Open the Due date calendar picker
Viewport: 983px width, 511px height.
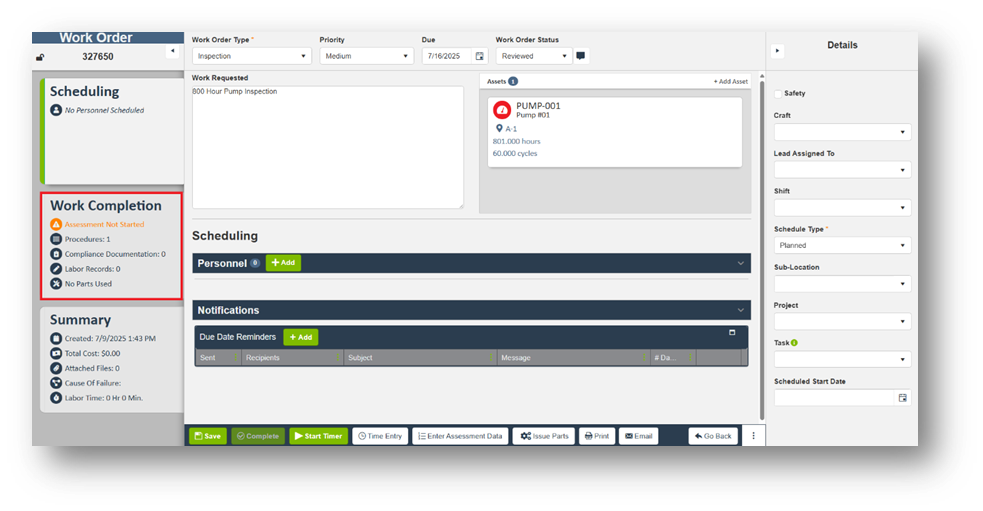pos(479,57)
